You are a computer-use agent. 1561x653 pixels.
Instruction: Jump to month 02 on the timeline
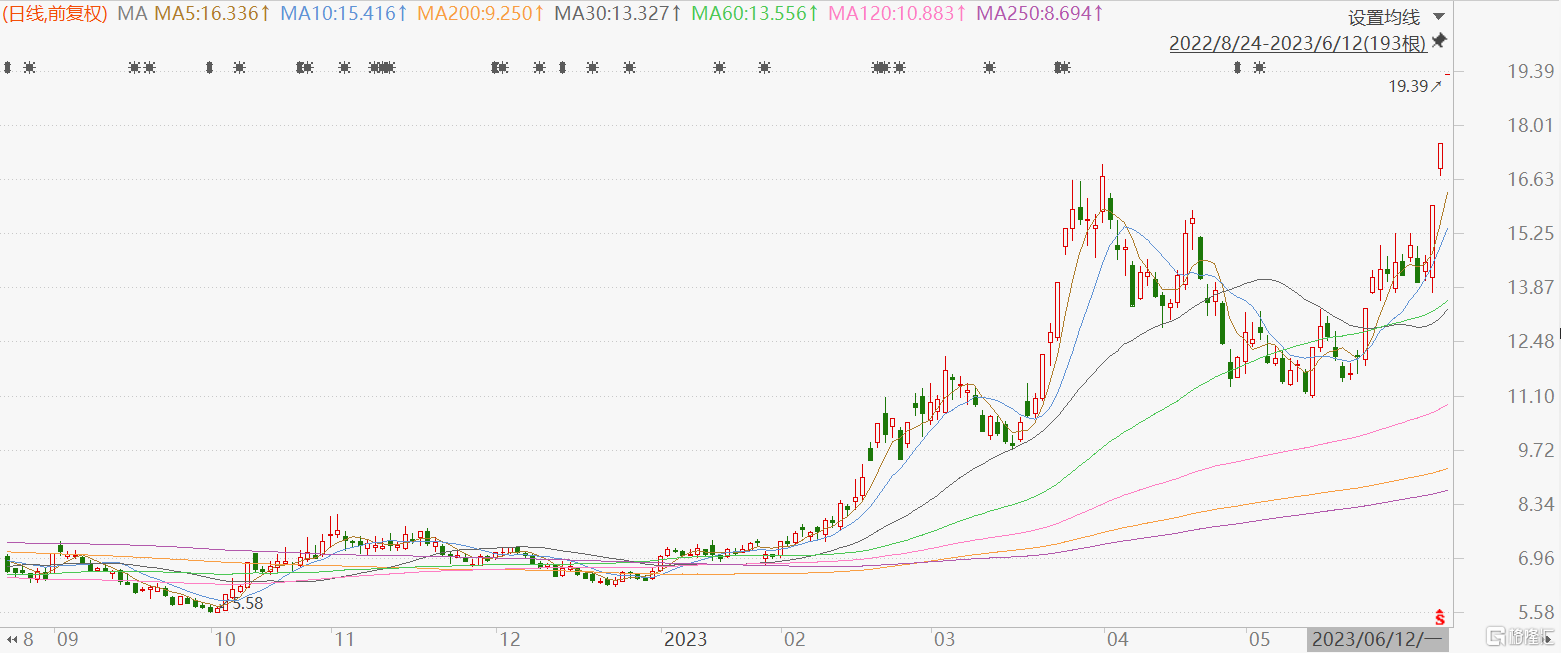[795, 639]
